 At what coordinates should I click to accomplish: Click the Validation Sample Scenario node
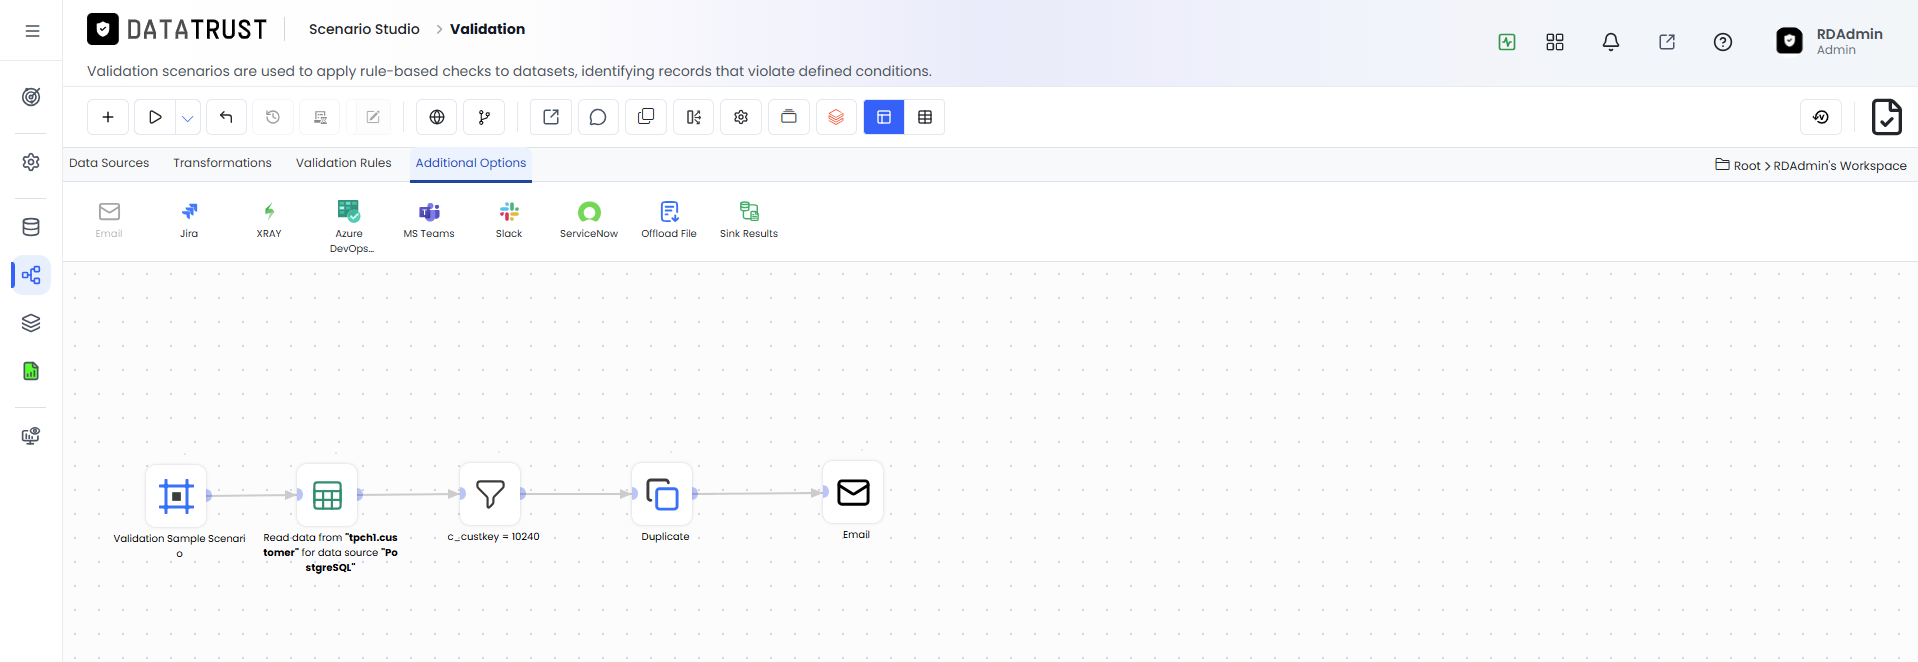click(176, 496)
